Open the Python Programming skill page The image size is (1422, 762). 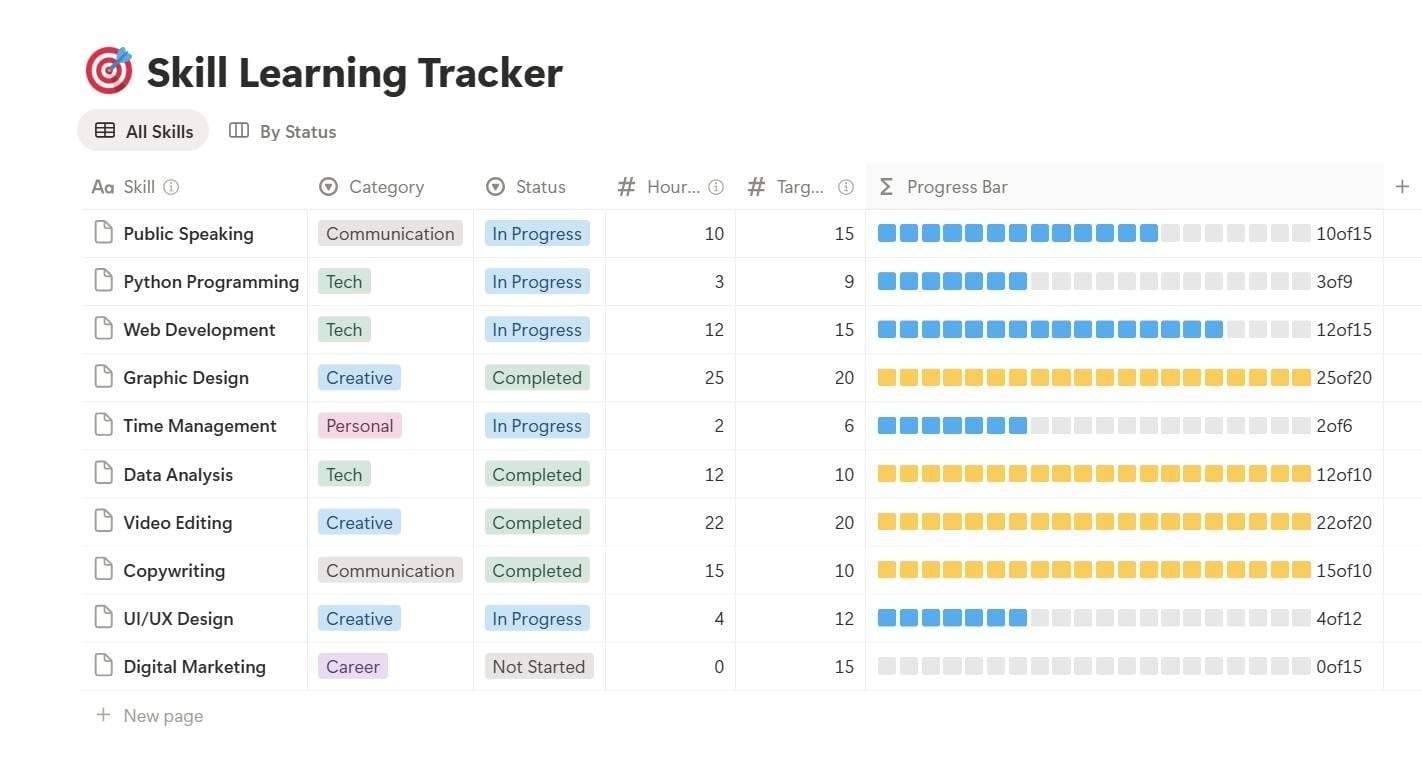(x=211, y=282)
